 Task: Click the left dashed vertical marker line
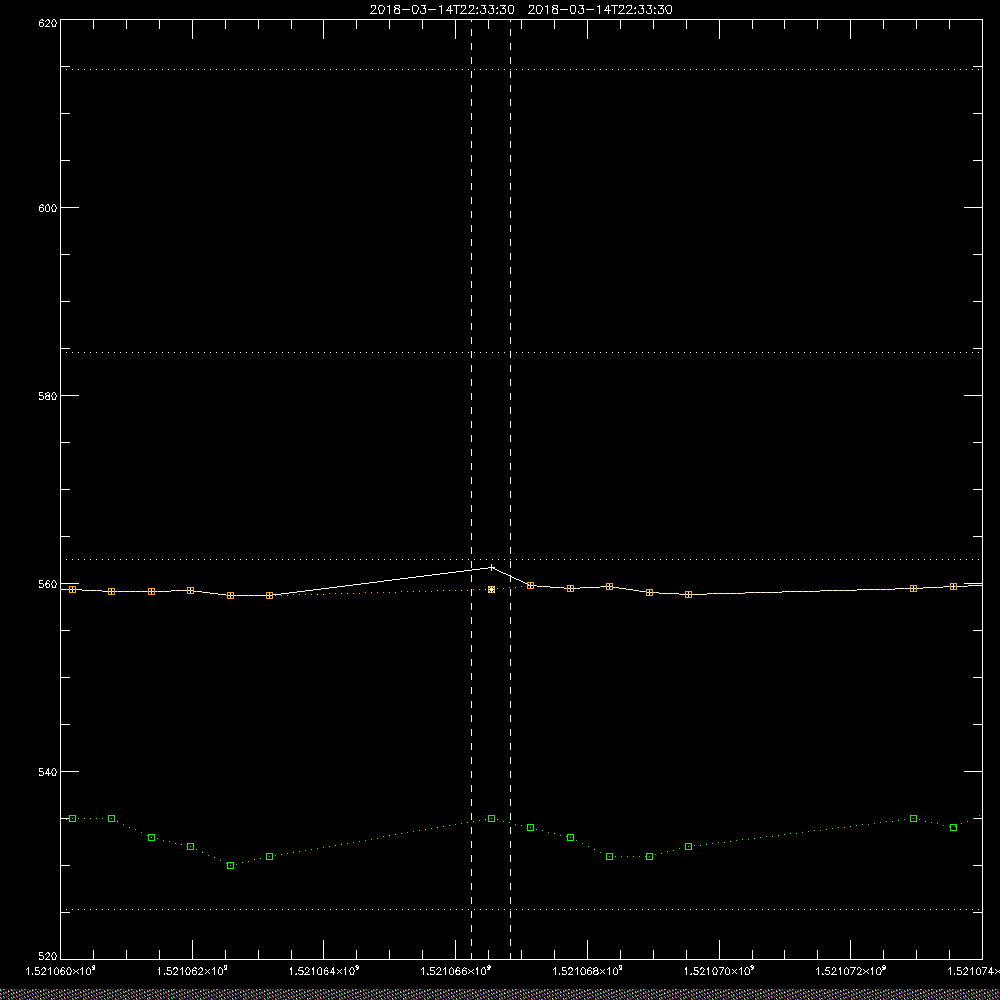pyautogui.click(x=471, y=488)
